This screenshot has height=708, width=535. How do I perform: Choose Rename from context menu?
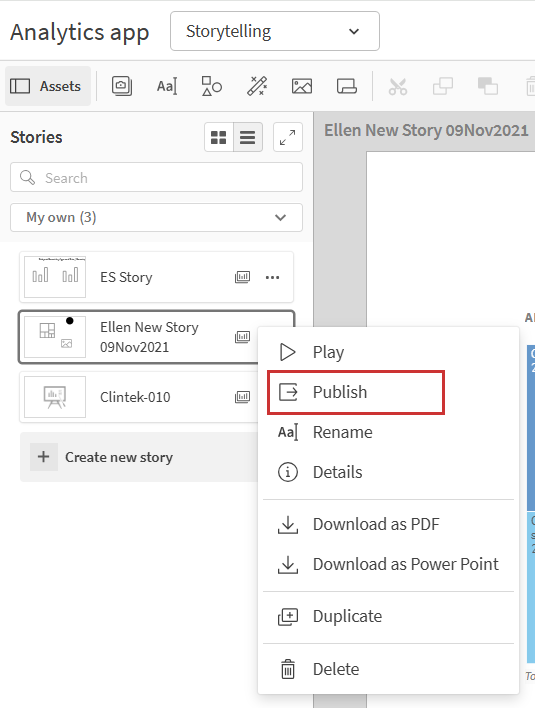click(x=388, y=432)
